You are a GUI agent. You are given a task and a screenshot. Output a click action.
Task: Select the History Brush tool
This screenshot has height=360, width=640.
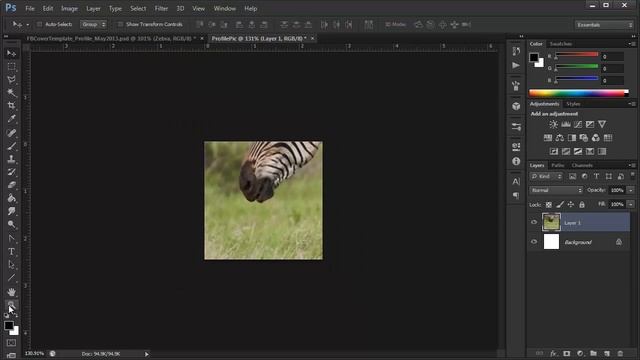coord(11,172)
